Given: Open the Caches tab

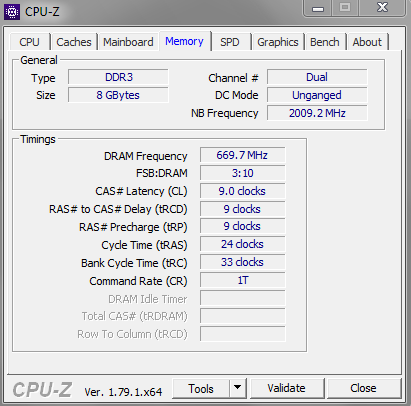Looking at the screenshot, I should click(74, 42).
